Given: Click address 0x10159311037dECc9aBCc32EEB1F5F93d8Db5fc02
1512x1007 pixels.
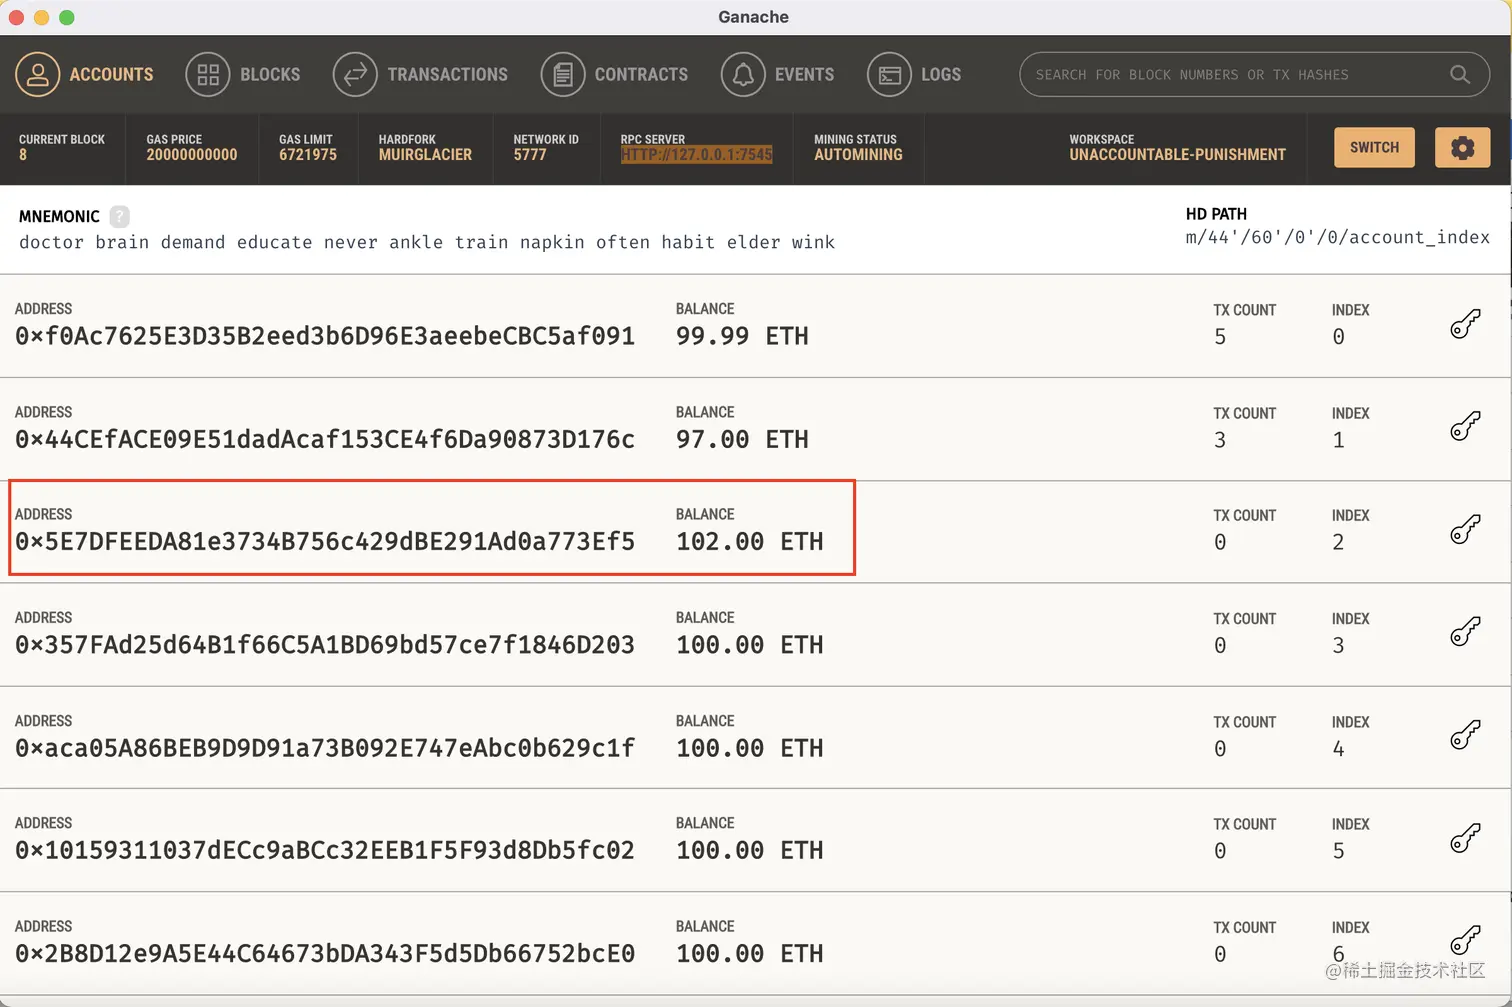Looking at the screenshot, I should coord(325,850).
